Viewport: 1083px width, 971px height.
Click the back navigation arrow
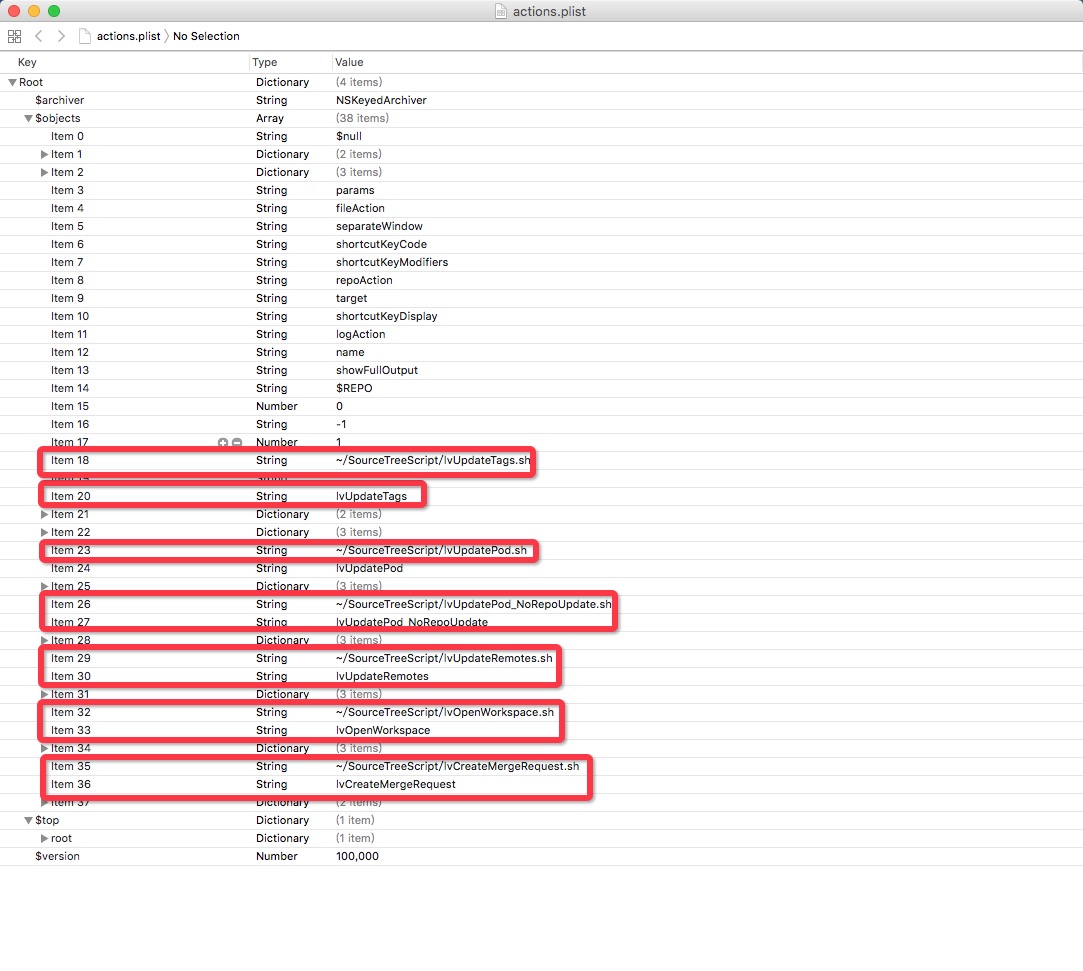37,36
